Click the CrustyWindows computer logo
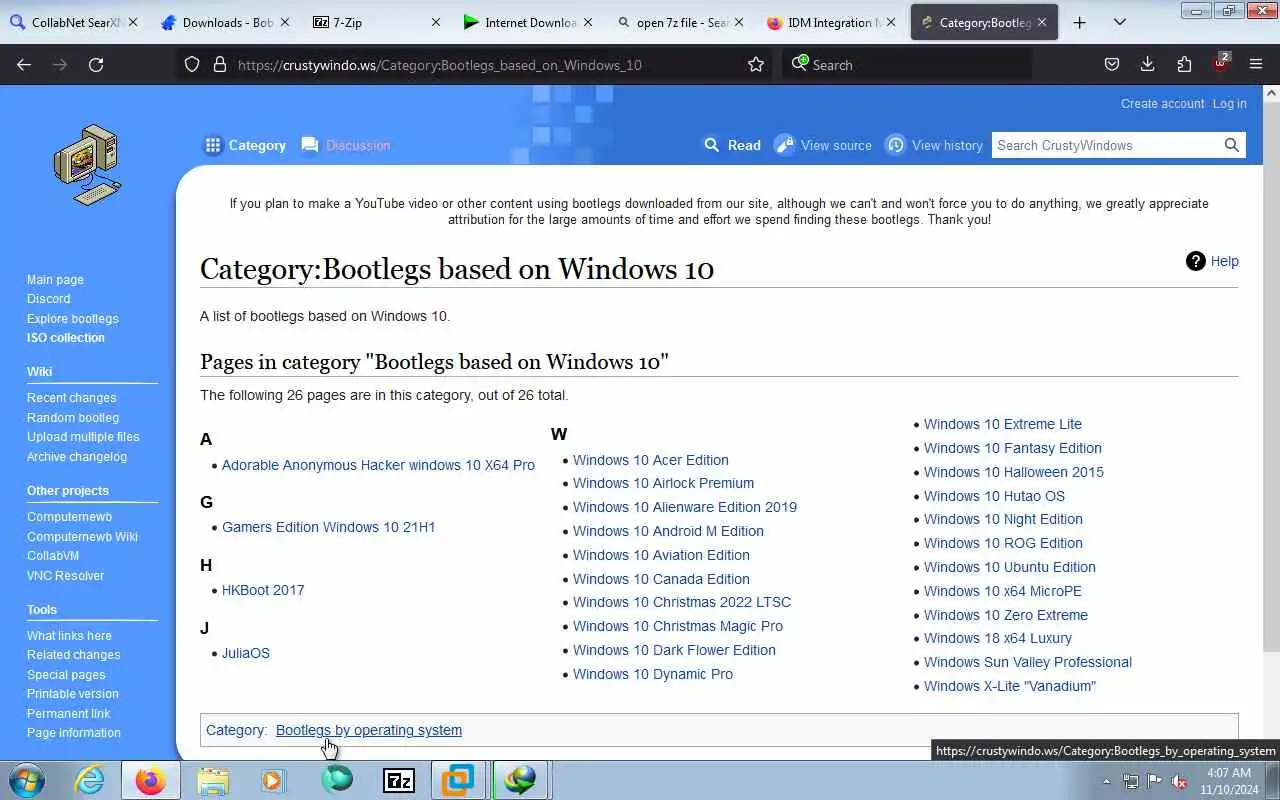The height and width of the screenshot is (800, 1280). pos(87,164)
